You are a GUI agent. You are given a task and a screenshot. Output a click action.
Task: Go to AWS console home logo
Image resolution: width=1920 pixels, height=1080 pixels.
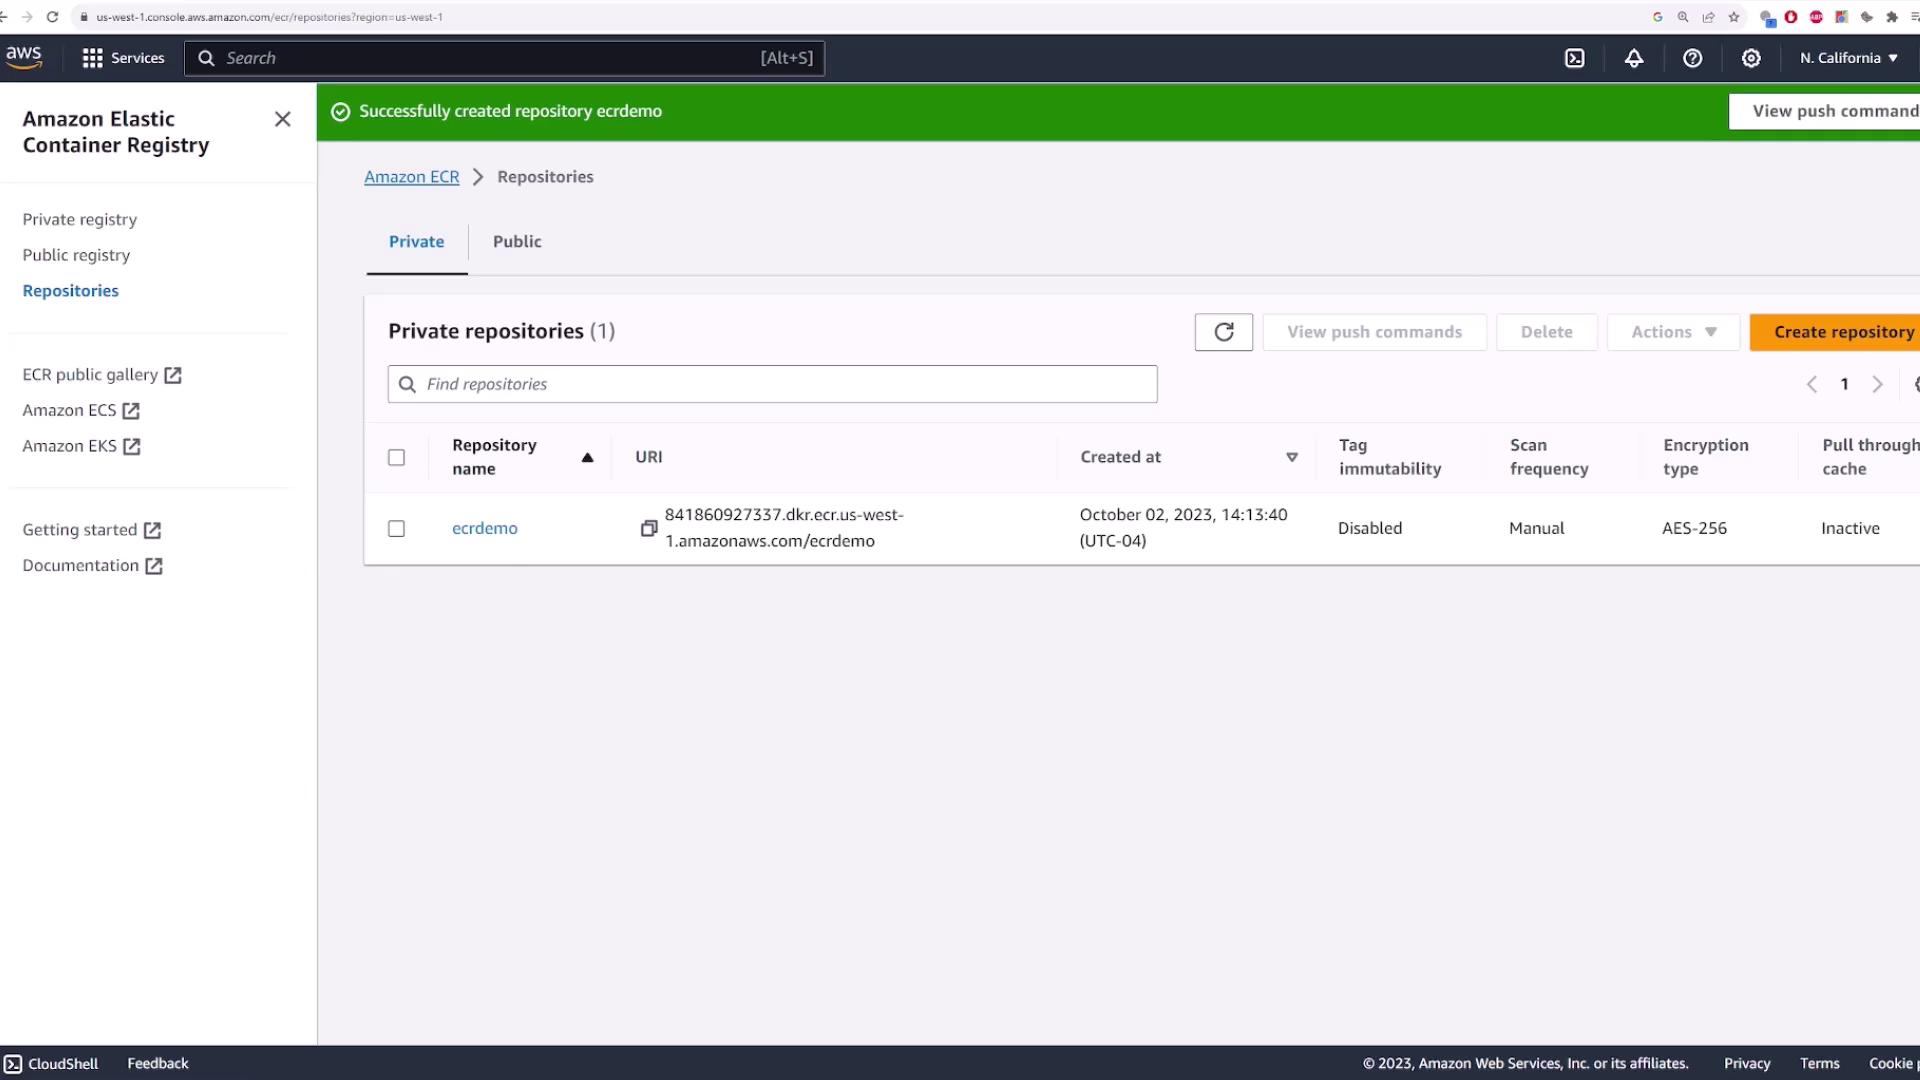pos(24,57)
